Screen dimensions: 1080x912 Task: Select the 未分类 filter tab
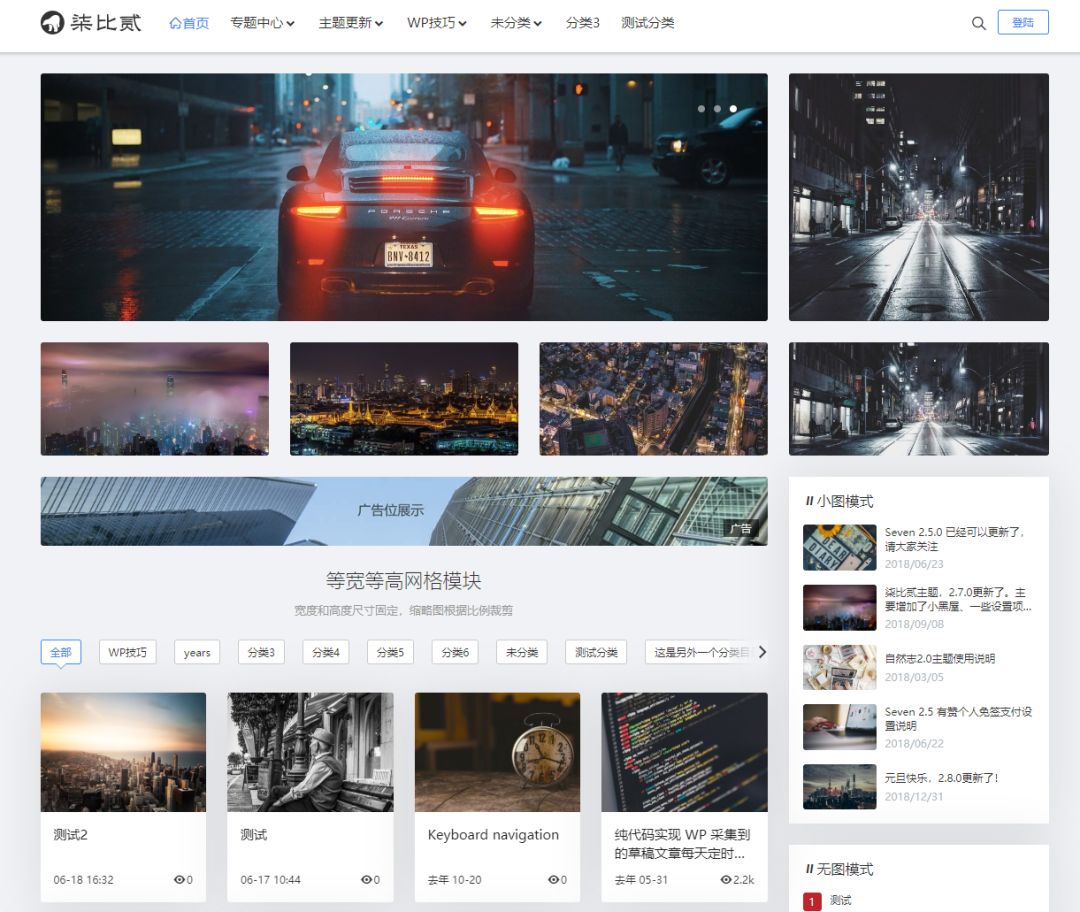click(x=521, y=652)
